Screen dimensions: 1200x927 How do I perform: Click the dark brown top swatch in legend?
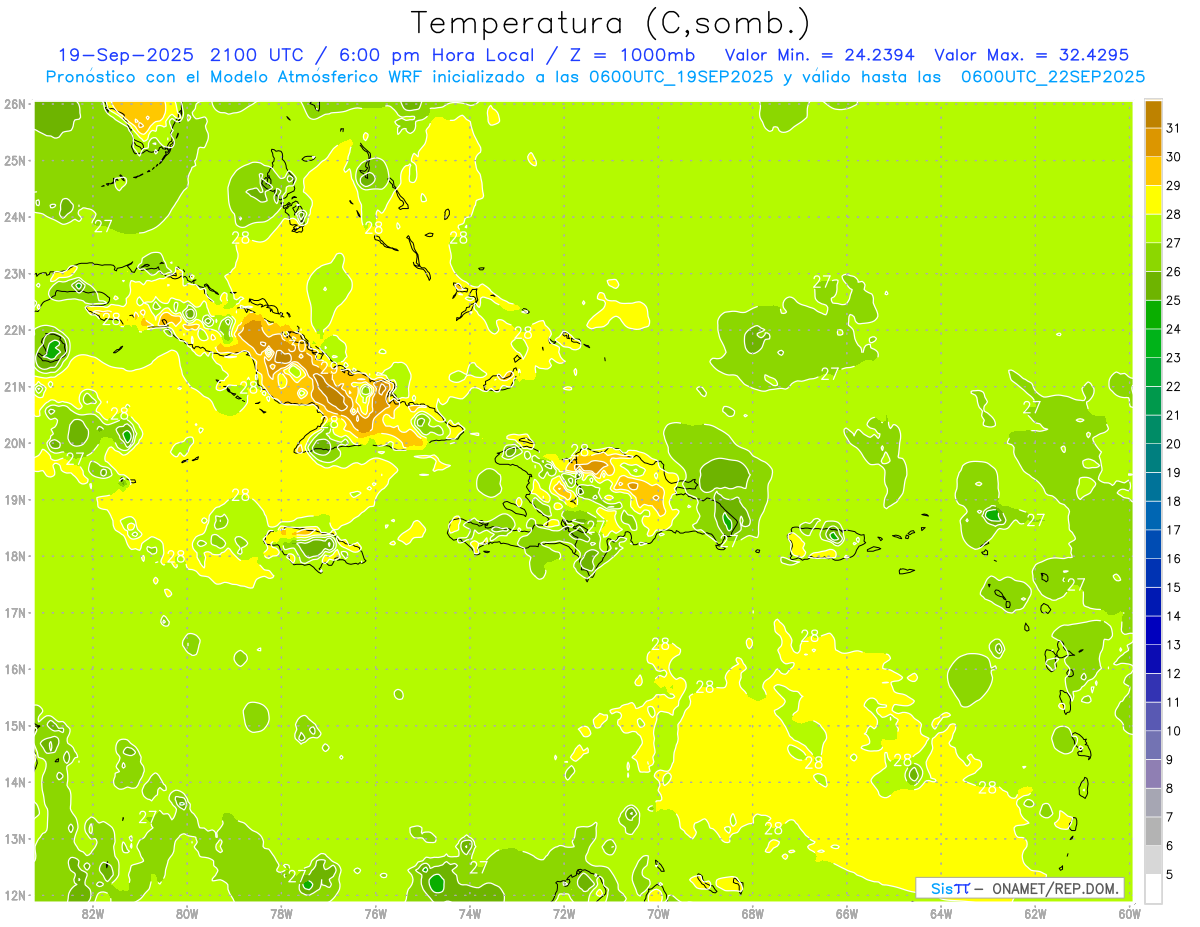tap(1153, 114)
